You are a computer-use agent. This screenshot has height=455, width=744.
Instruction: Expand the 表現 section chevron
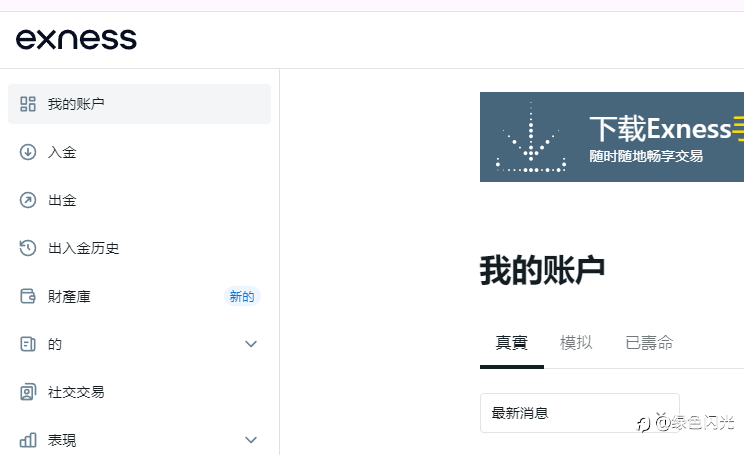[251, 440]
